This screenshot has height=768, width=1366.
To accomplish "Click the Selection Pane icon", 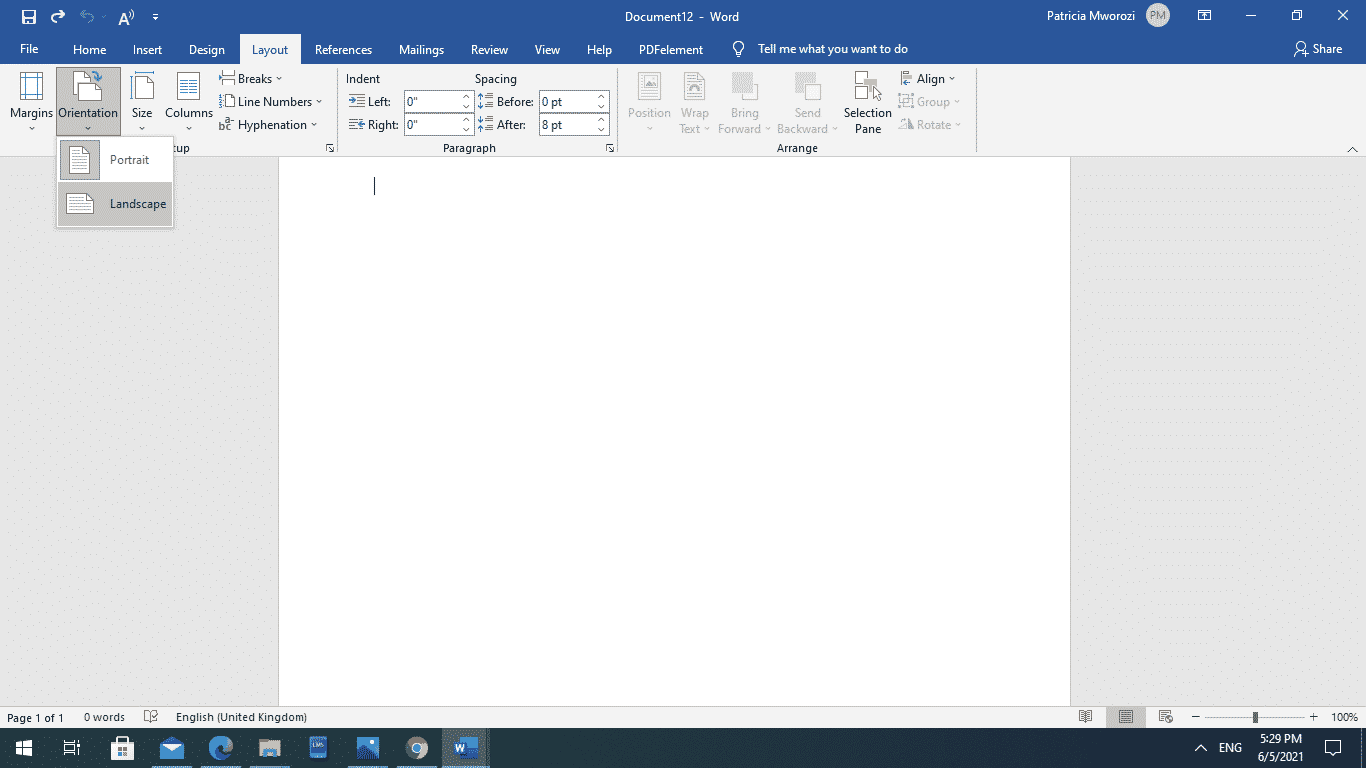I will tap(867, 102).
